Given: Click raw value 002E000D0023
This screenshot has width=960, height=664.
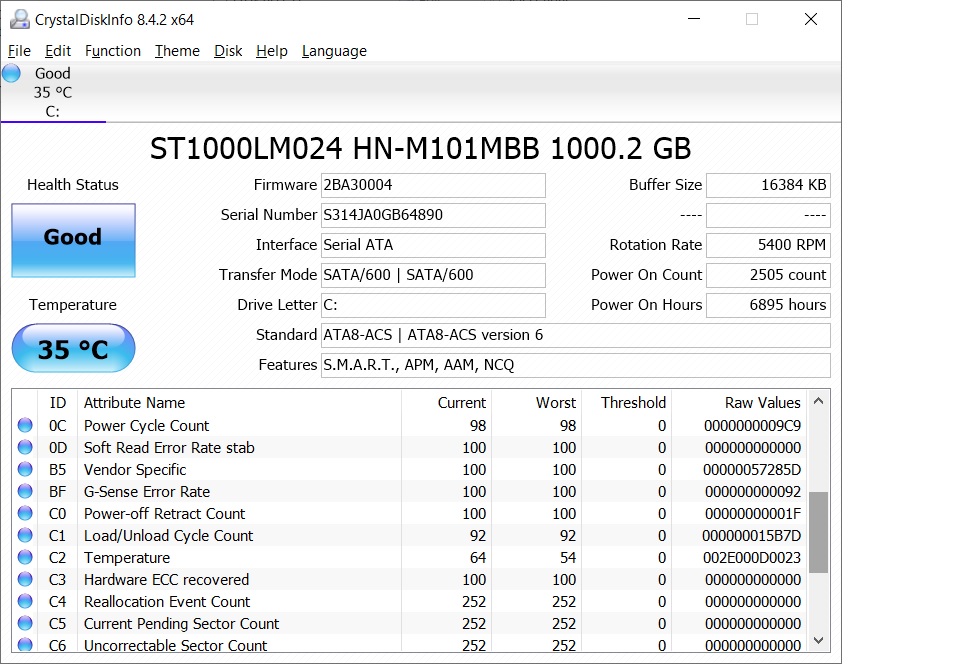Looking at the screenshot, I should (752, 558).
